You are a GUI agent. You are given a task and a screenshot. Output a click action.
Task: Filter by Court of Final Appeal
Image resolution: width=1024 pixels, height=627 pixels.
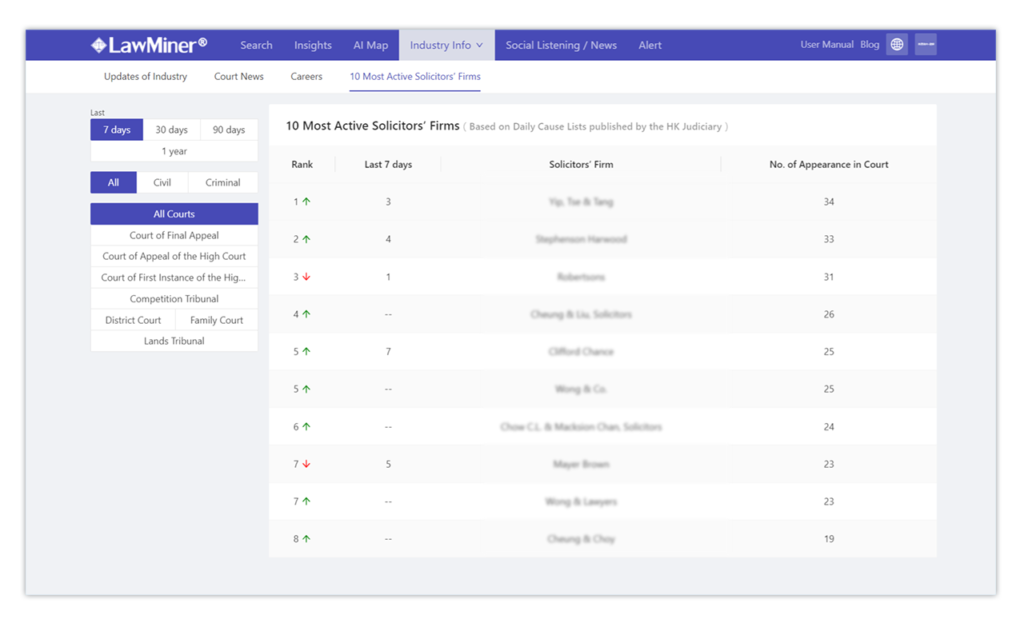pyautogui.click(x=174, y=235)
